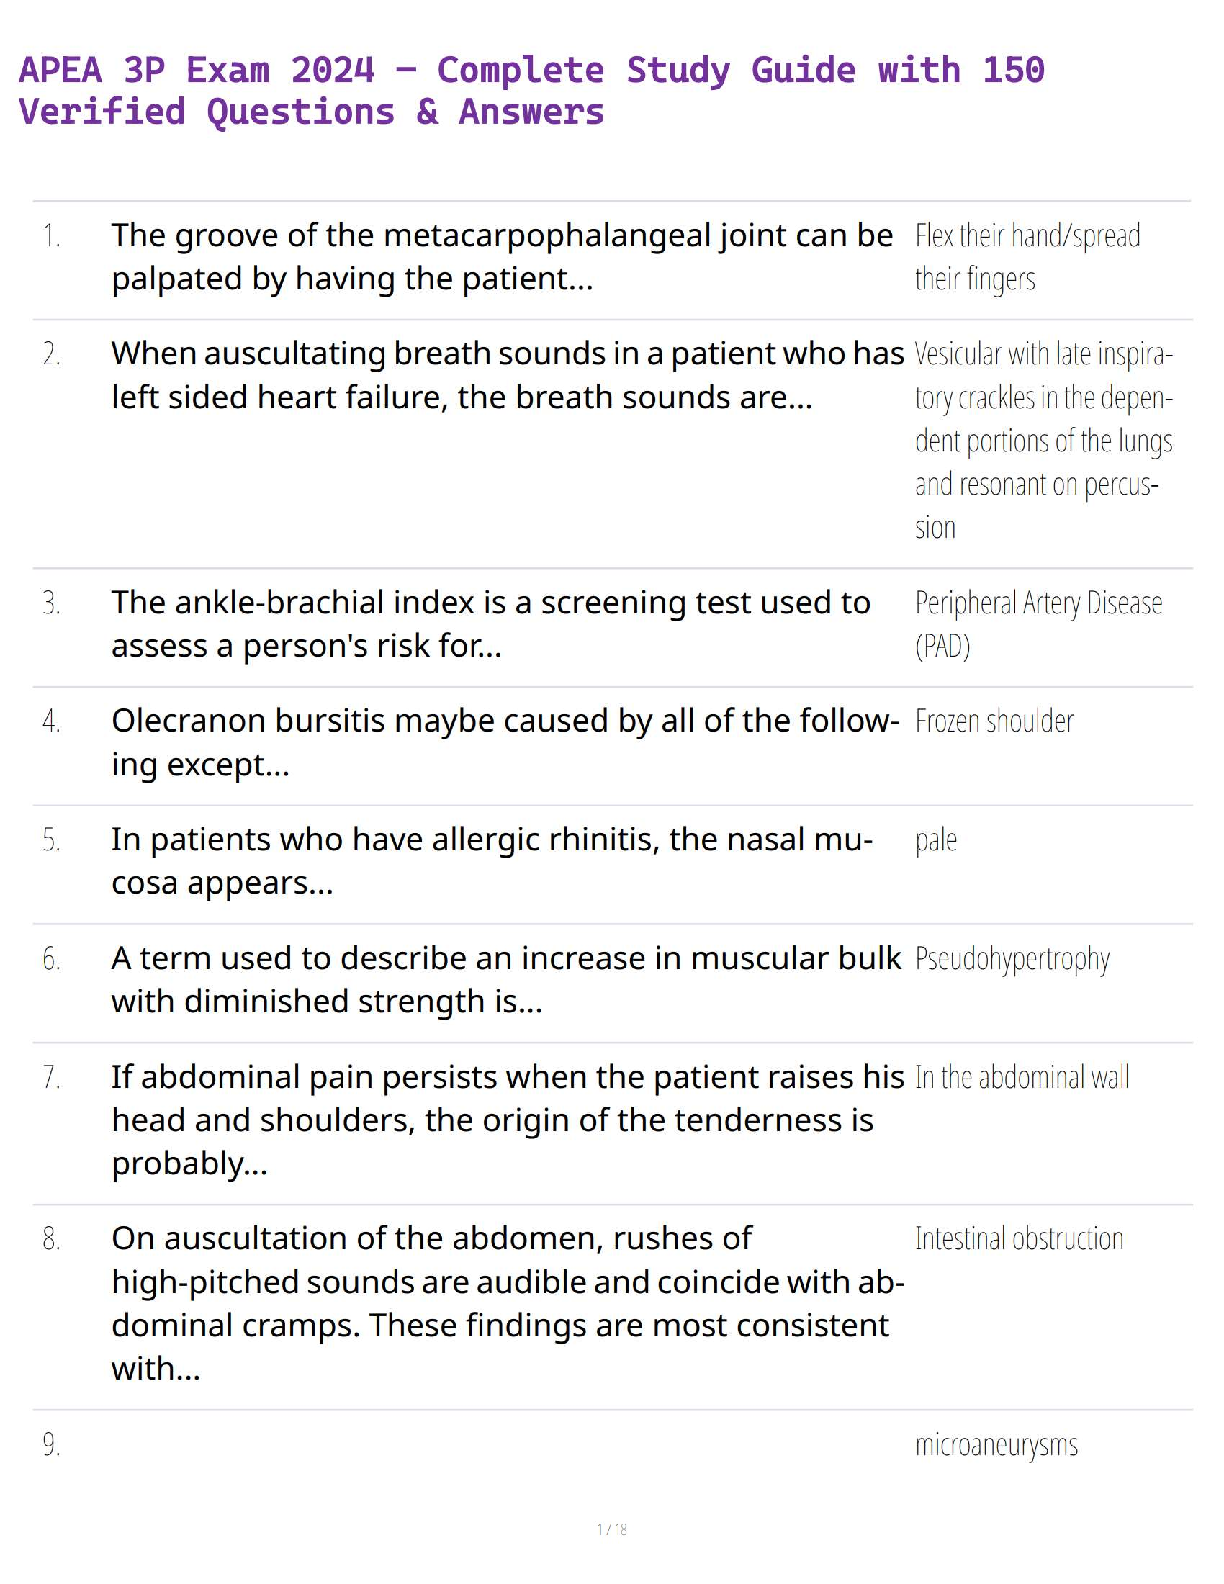Viewport: 1224px width, 1584px height.
Task: Click the 'Vesicular with late inspiratory crackles' answer
Action: click(1043, 441)
